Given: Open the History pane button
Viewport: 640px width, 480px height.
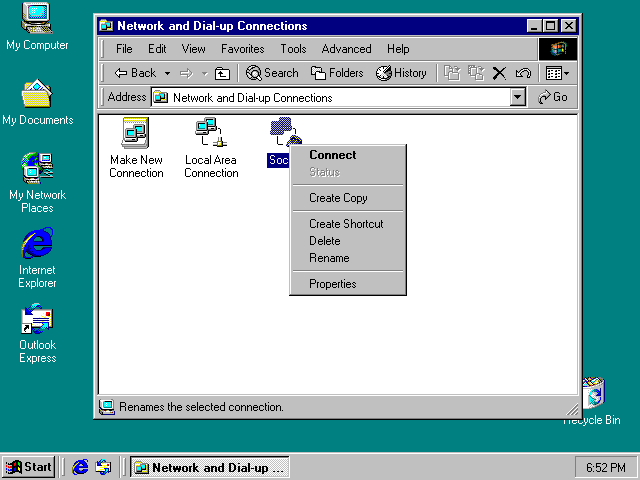Looking at the screenshot, I should click(401, 73).
